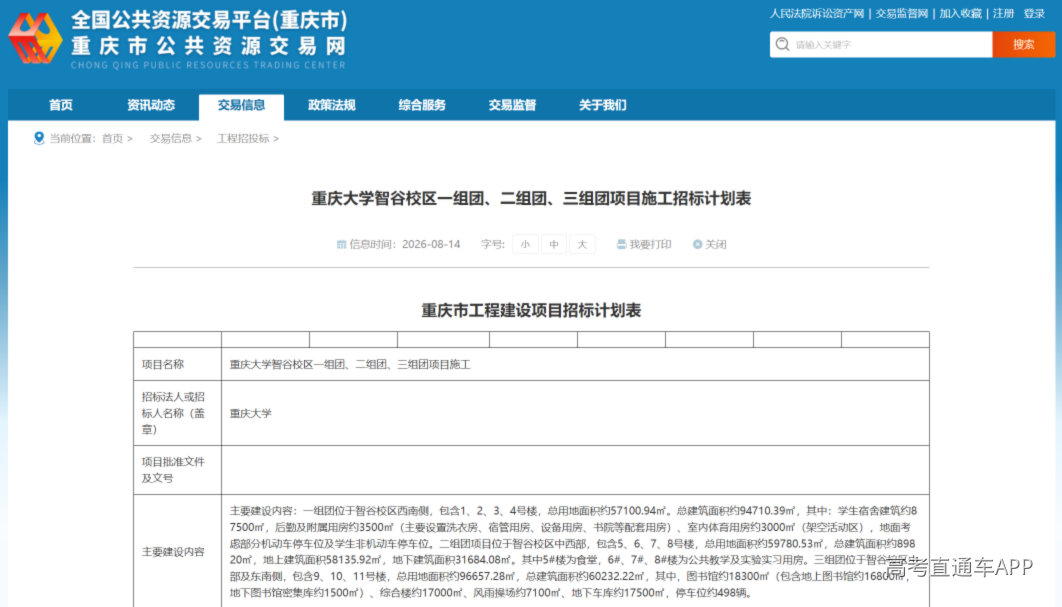
Task: Click the 项目批准文件及文号 label cell
Action: tap(177, 470)
